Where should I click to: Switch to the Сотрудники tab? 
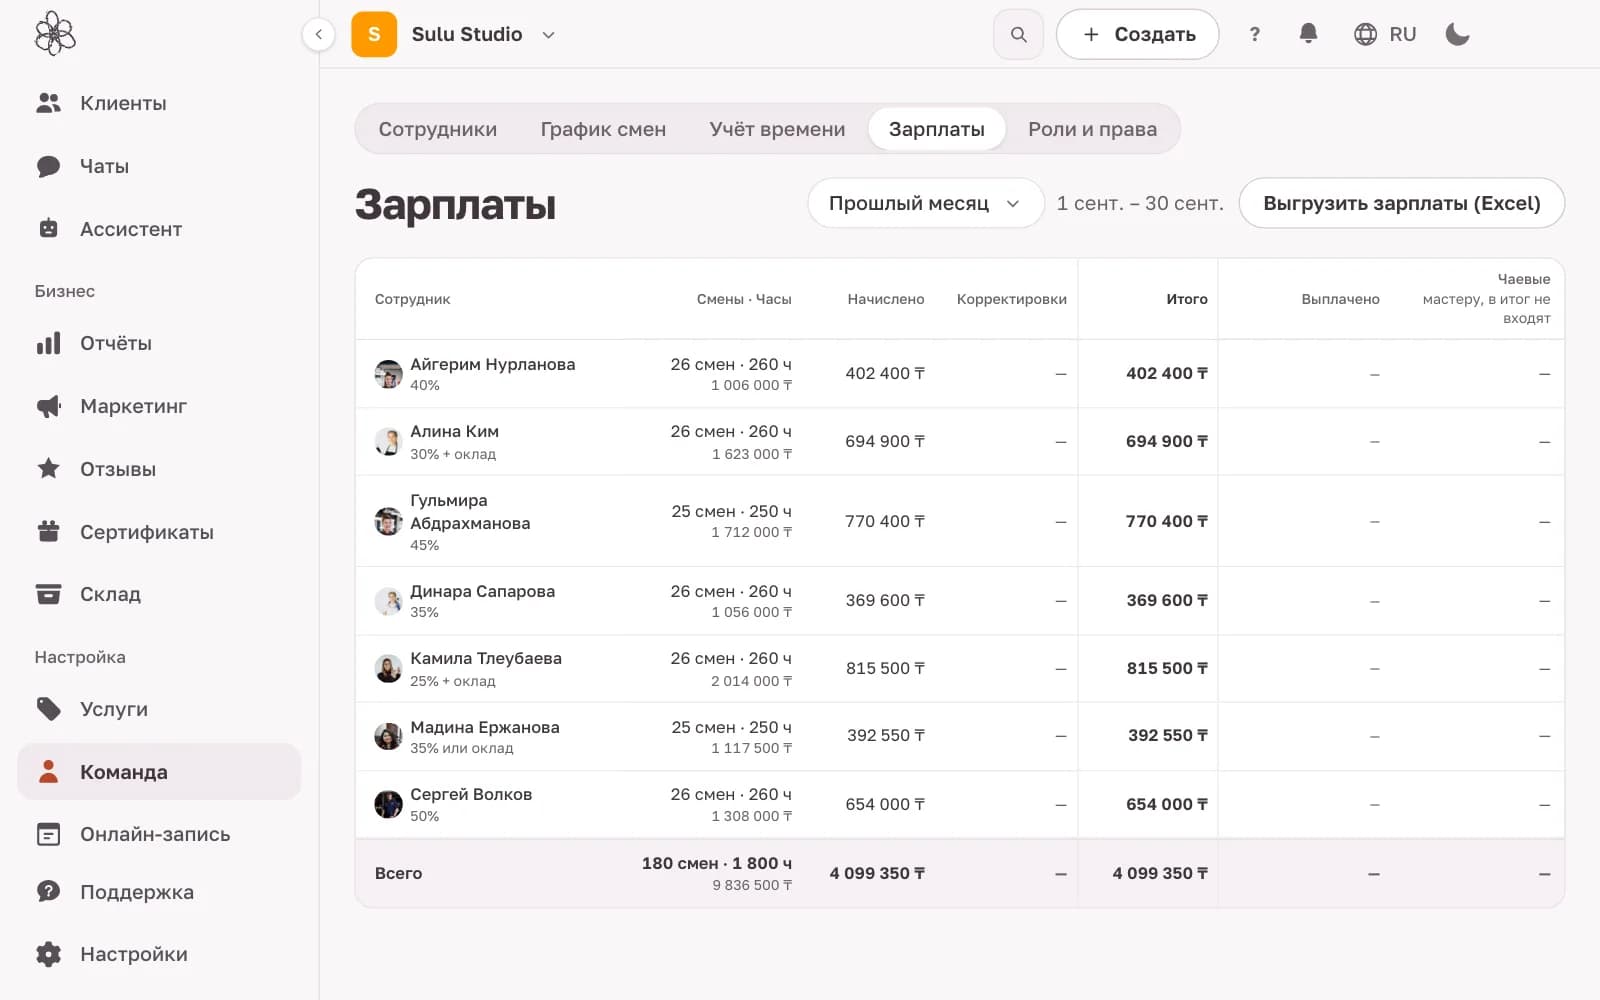(x=437, y=129)
